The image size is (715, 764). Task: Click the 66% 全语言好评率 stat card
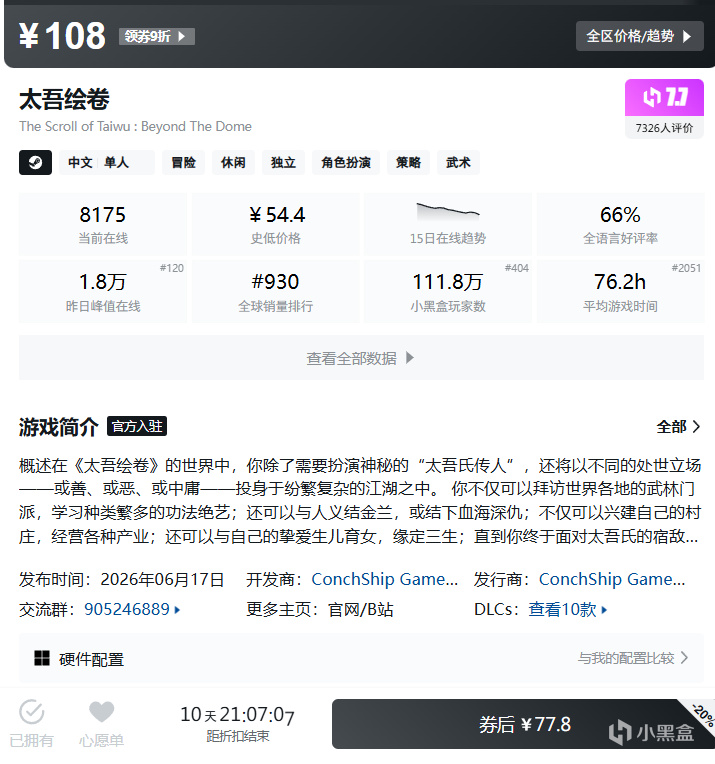point(620,224)
